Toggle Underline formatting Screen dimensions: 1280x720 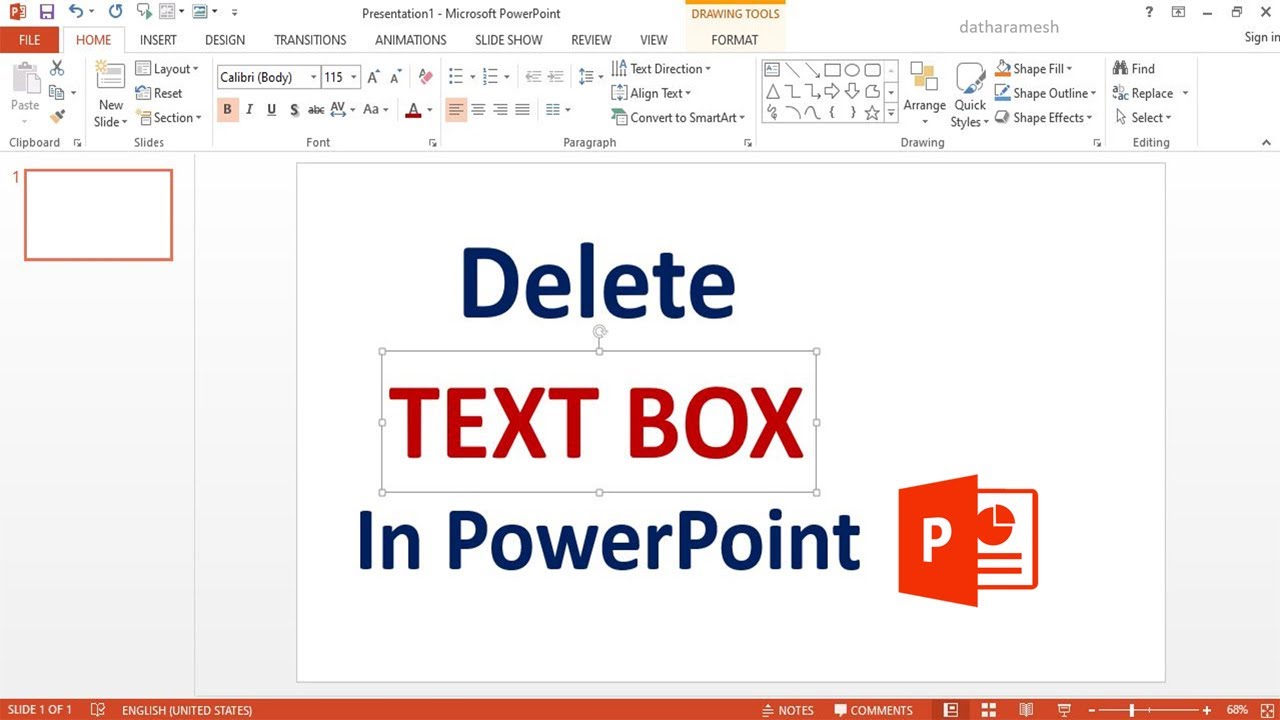coord(271,109)
